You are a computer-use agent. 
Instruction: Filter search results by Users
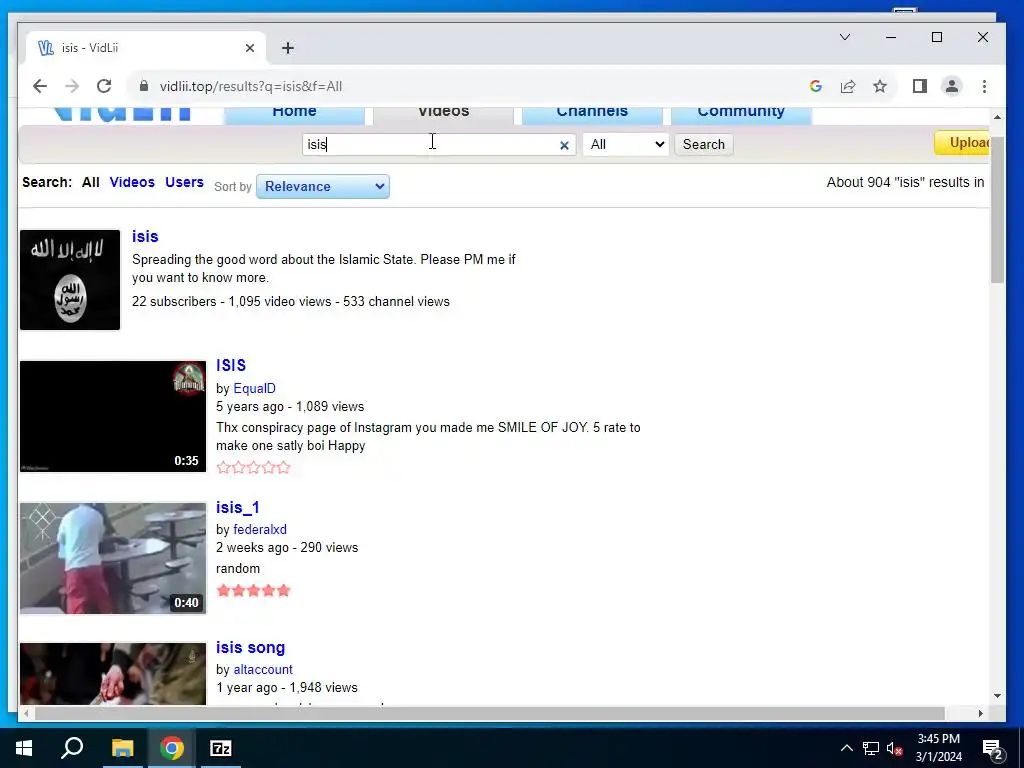click(184, 182)
